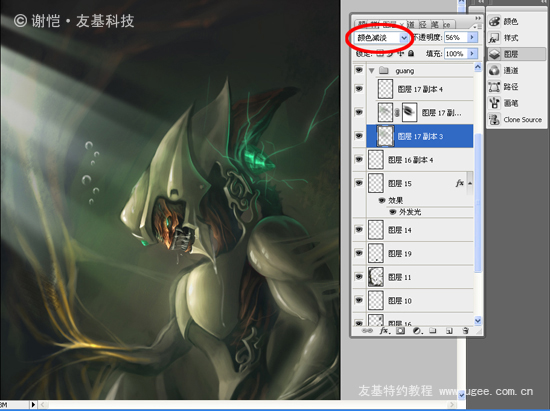Hide layer 图层 15
Viewport: 550px width, 411px height.
359,183
